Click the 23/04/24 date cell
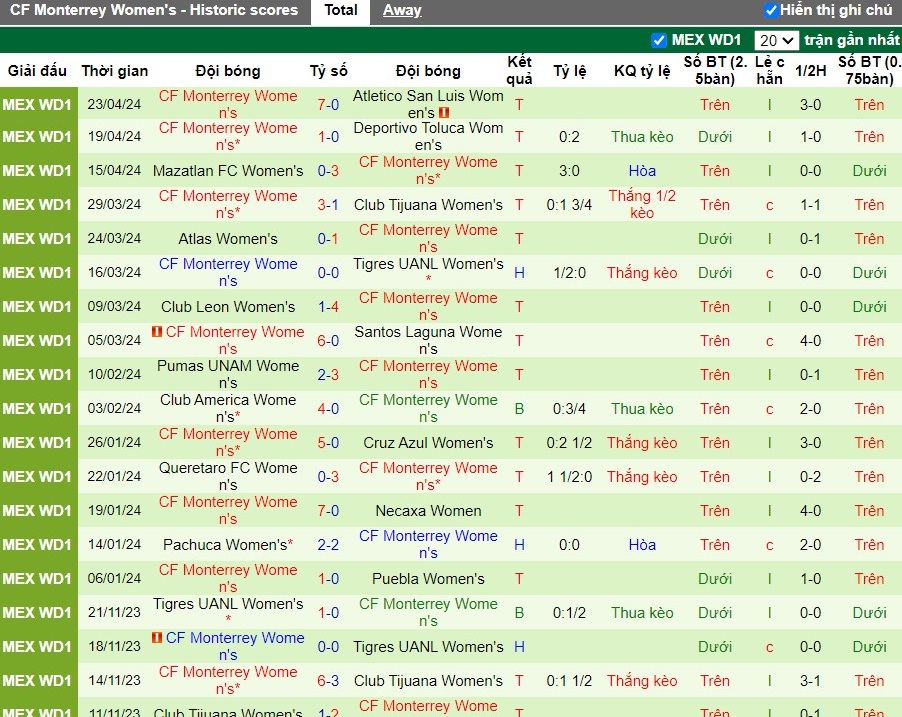The height and width of the screenshot is (717, 902). (114, 105)
